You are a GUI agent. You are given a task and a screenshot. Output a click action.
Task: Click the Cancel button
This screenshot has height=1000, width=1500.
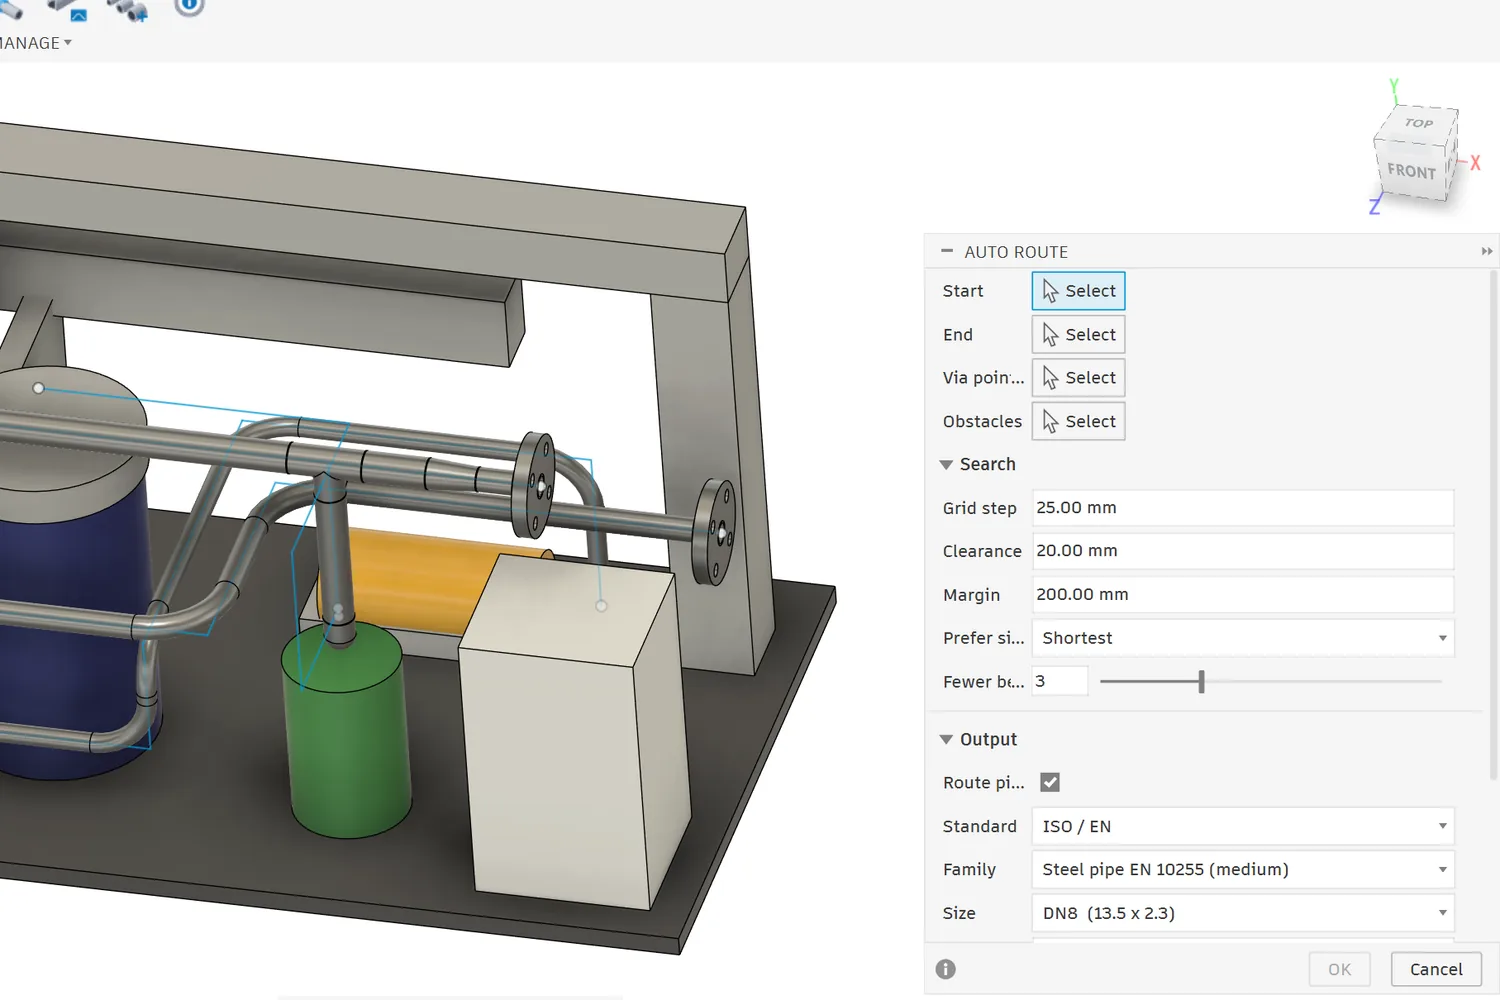pyautogui.click(x=1436, y=969)
